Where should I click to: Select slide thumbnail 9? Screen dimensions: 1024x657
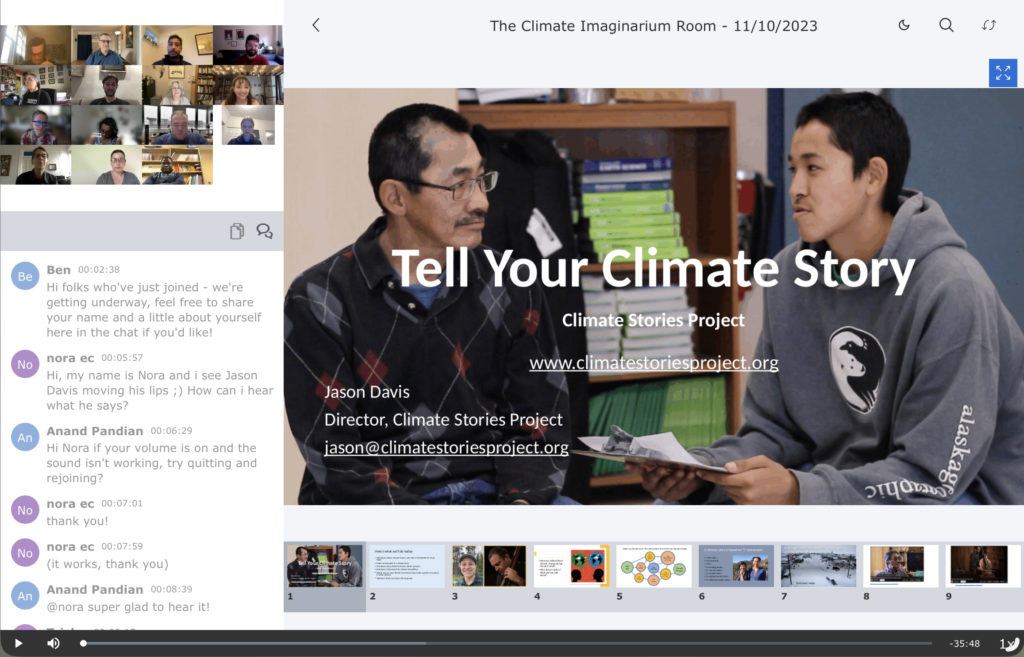[984, 566]
